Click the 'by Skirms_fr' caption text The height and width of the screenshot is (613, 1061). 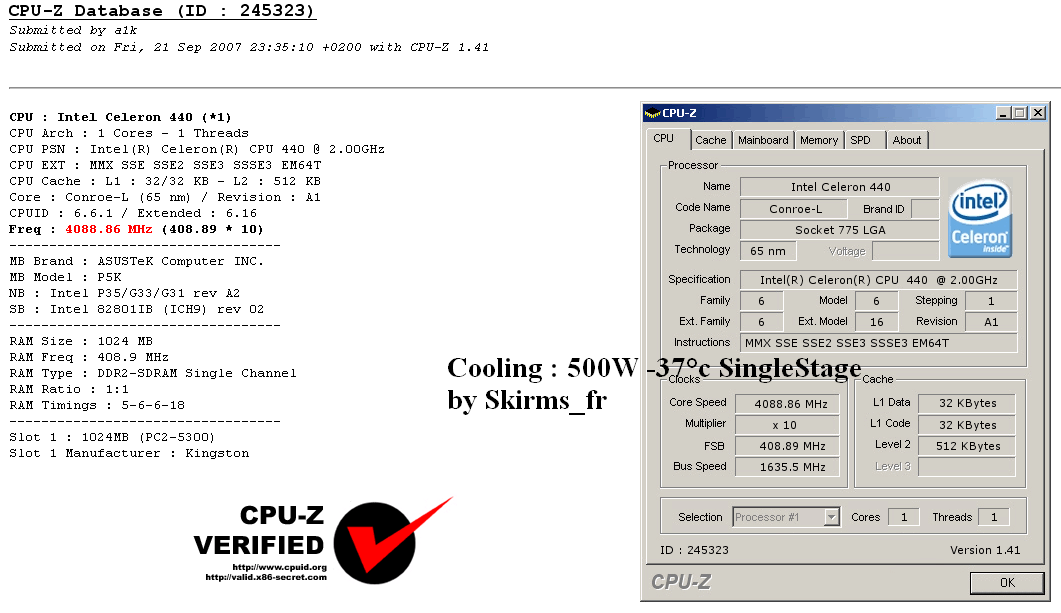[527, 401]
